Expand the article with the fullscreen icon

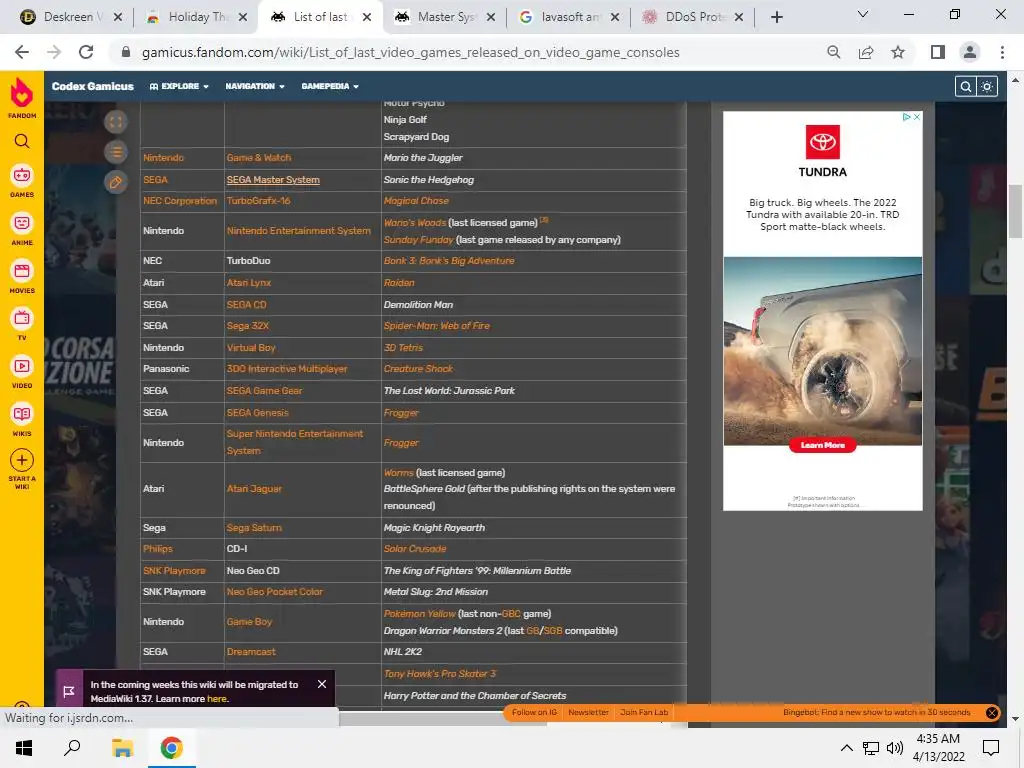[x=116, y=121]
